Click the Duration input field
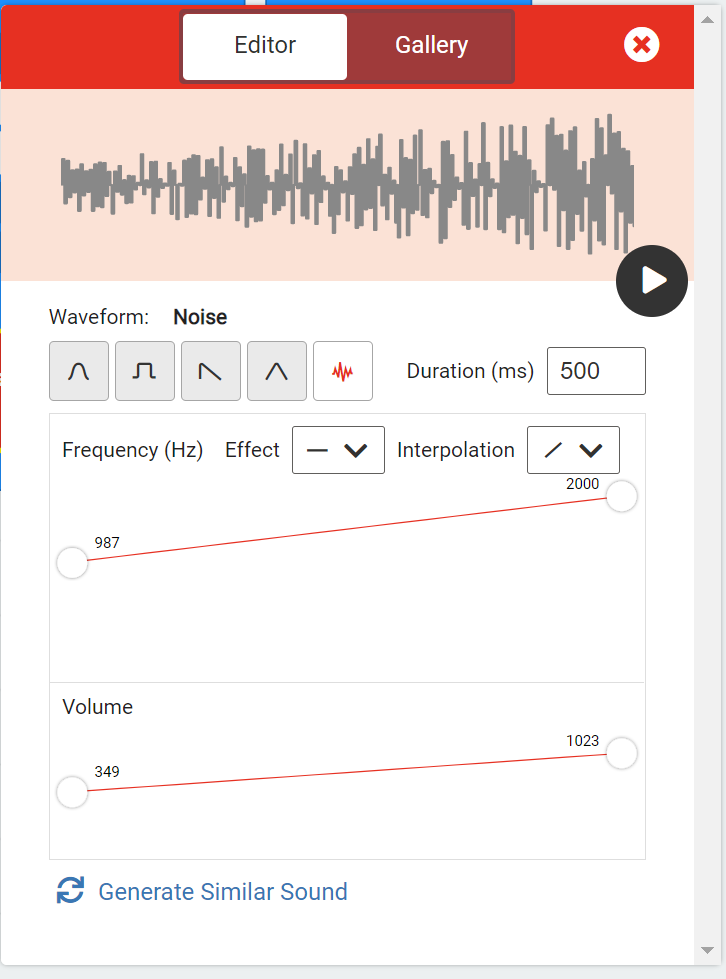The image size is (726, 979). click(596, 370)
